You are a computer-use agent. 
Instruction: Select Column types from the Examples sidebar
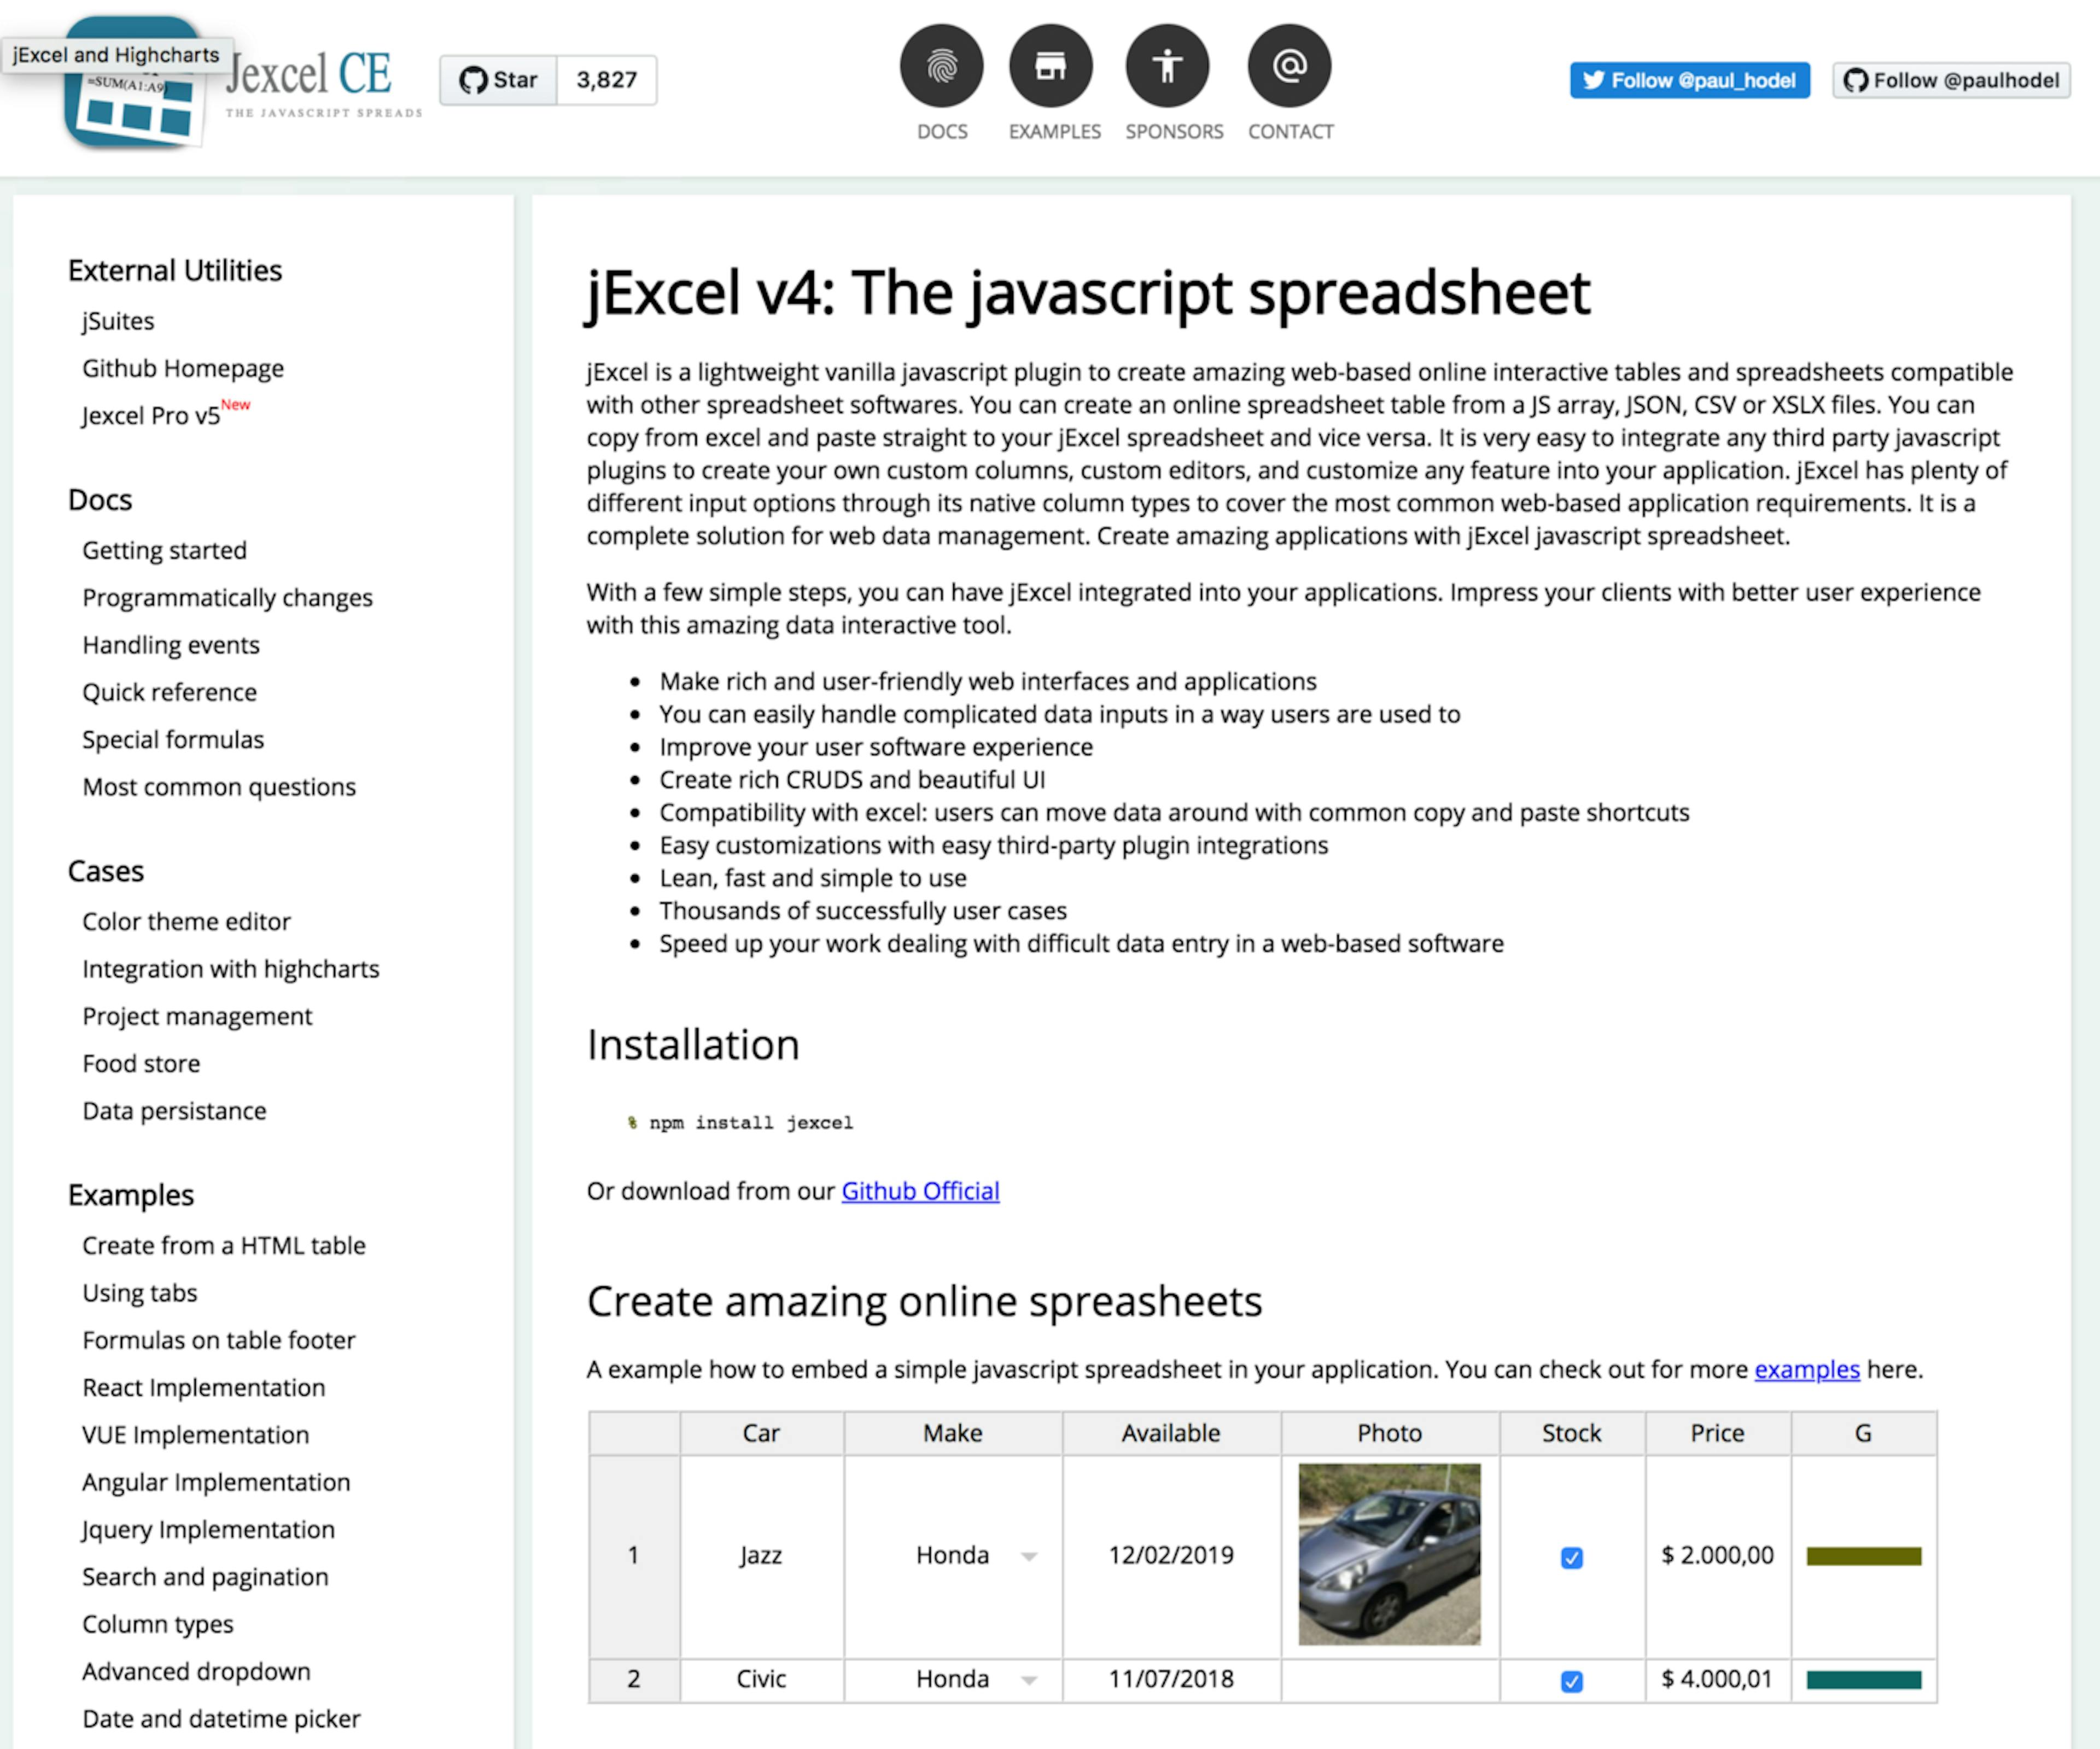(157, 1624)
